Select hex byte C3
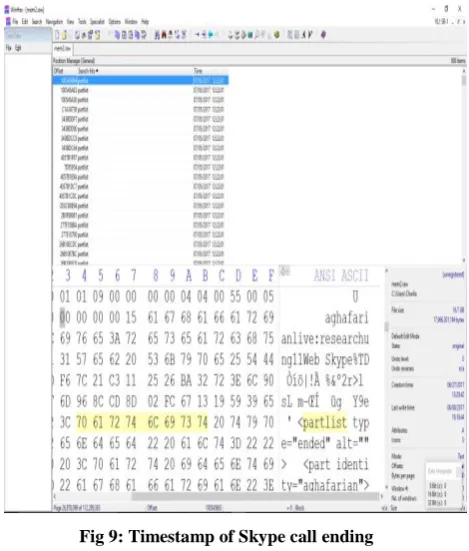469x551 pixels. point(115,381)
